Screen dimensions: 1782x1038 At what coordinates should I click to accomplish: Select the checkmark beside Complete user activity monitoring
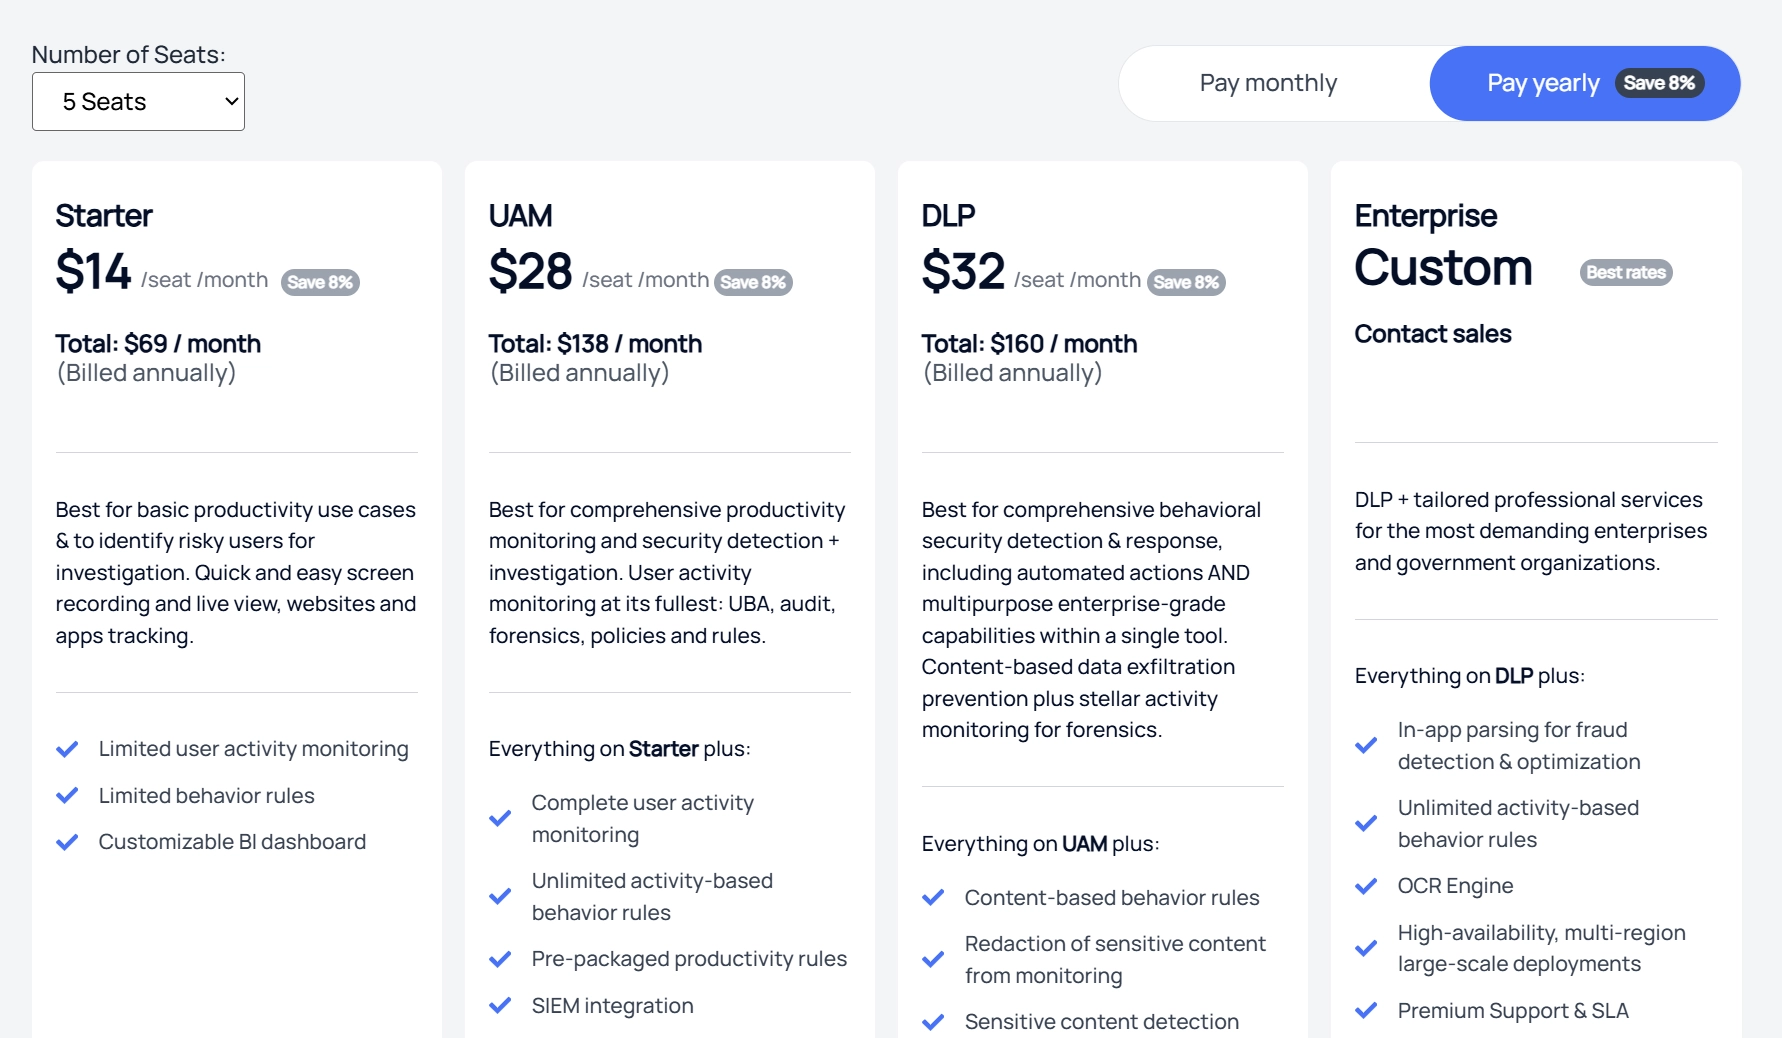[x=501, y=818]
